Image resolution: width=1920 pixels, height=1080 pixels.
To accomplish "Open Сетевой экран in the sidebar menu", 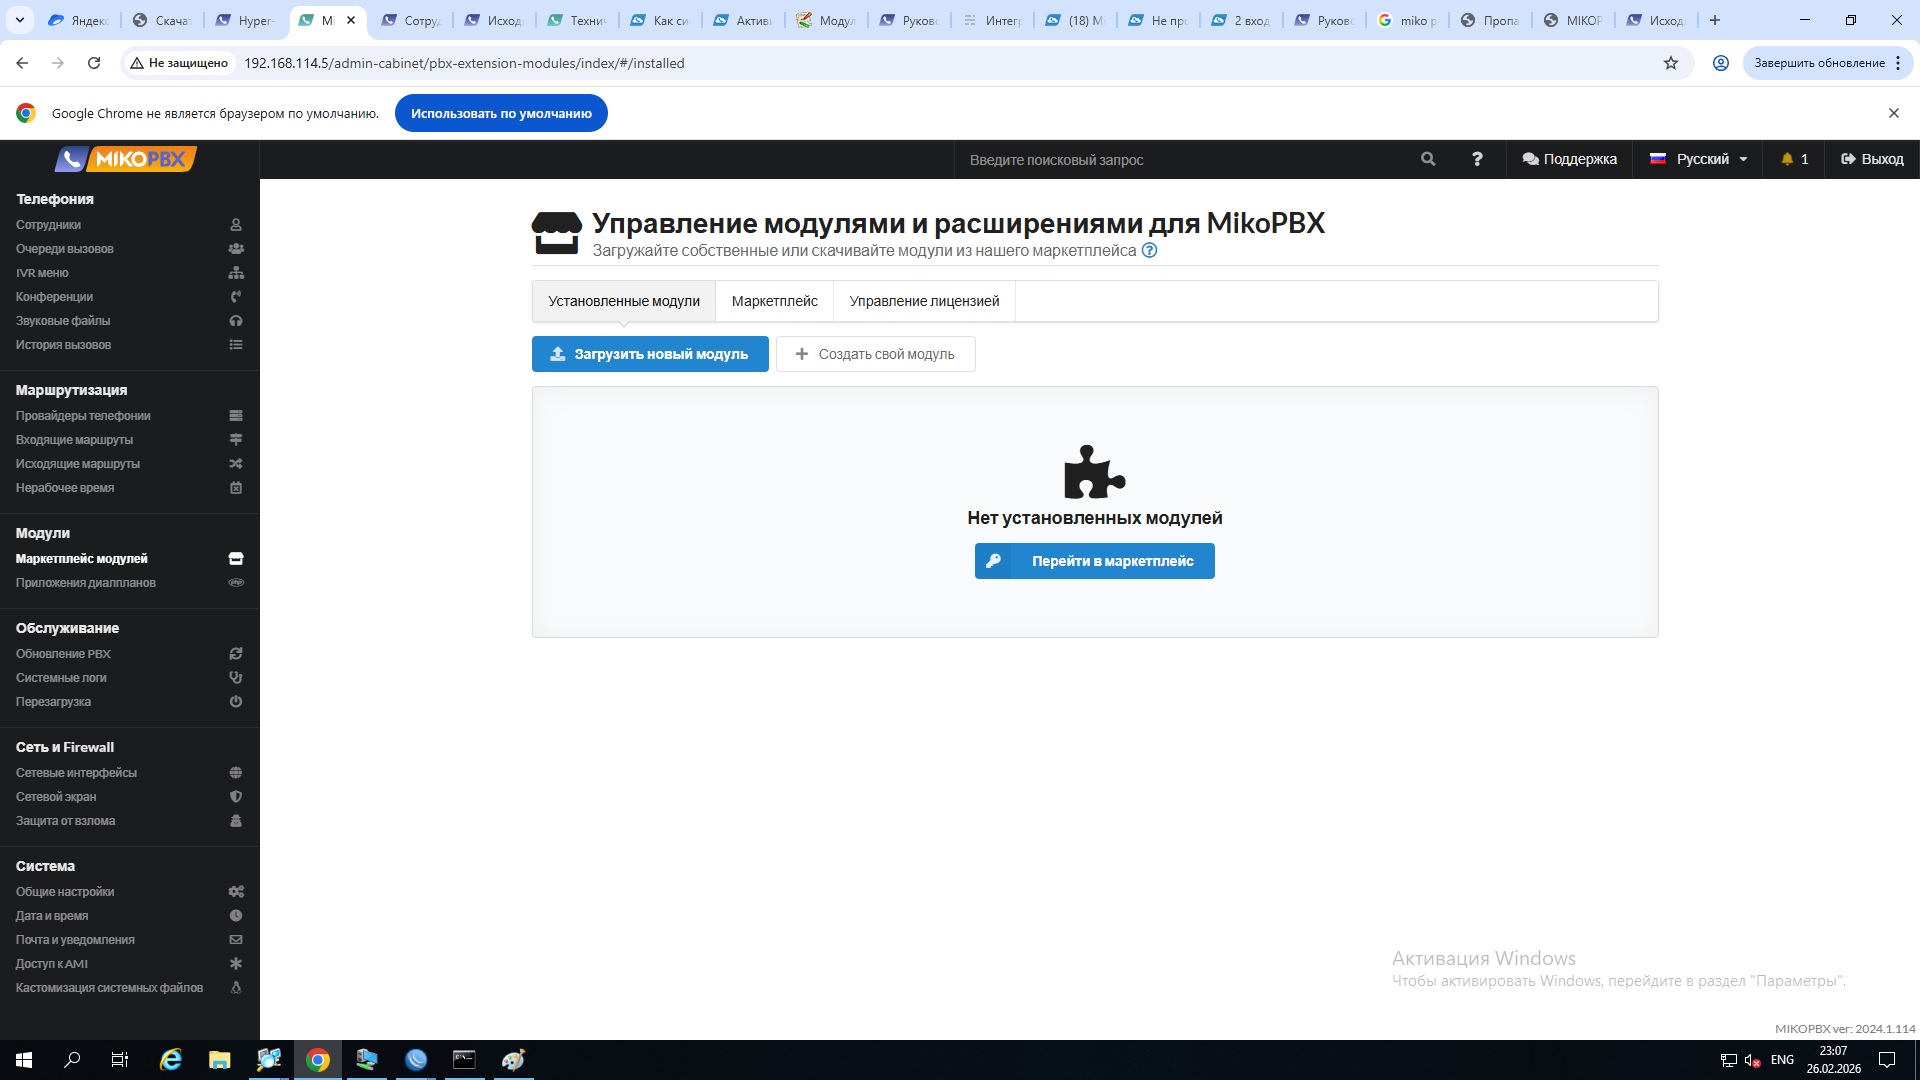I will [56, 797].
